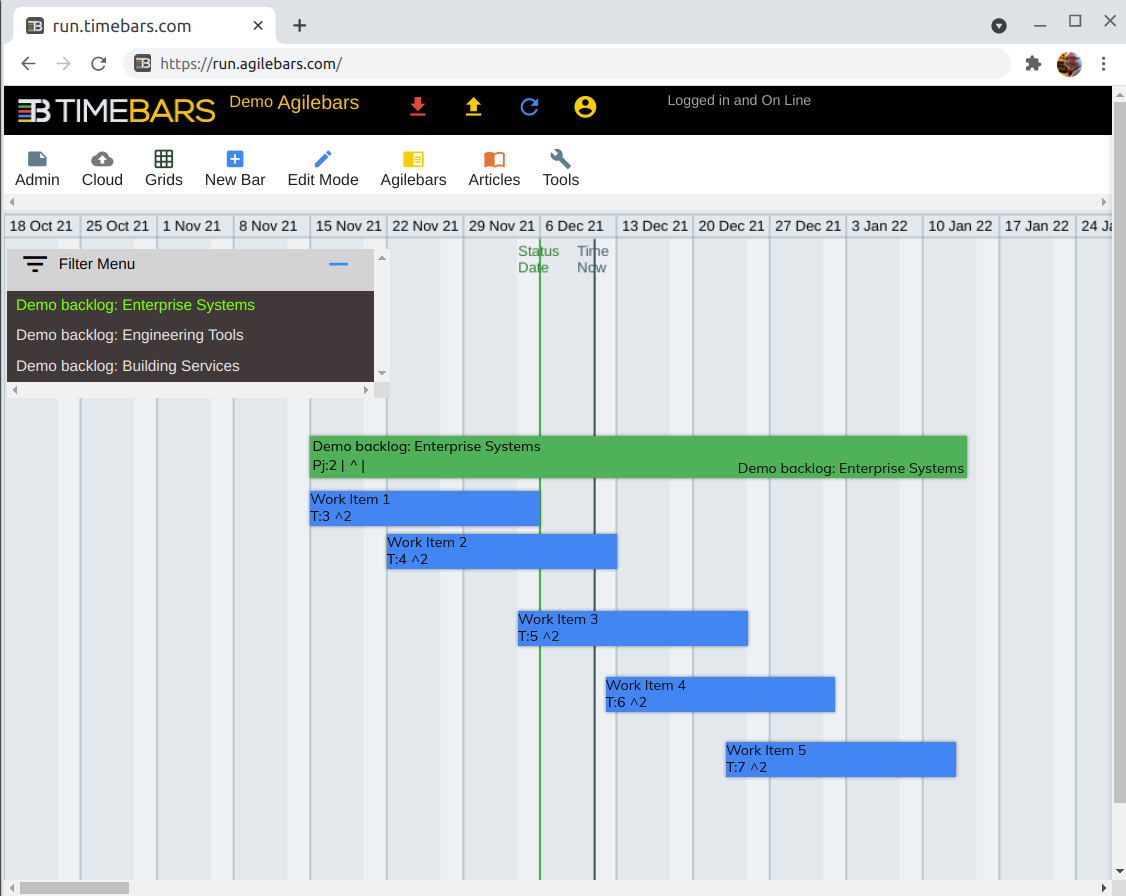Click the 13 Dec 21 timeline header
The width and height of the screenshot is (1126, 896).
tap(654, 226)
